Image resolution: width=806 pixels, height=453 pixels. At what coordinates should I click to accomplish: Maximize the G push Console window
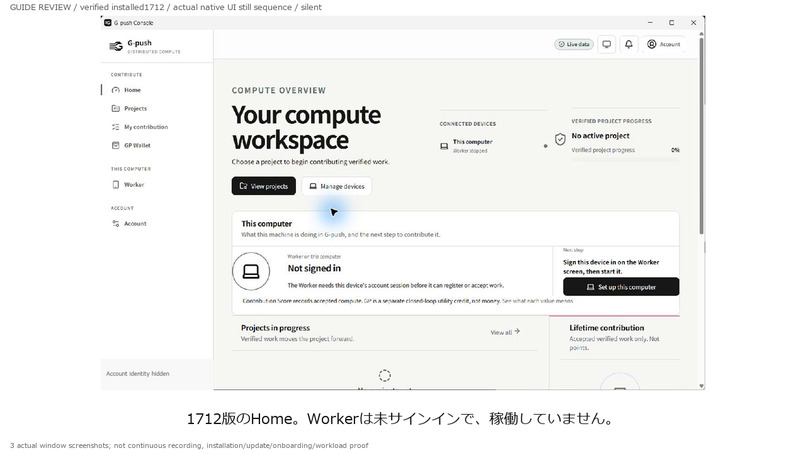pos(671,23)
